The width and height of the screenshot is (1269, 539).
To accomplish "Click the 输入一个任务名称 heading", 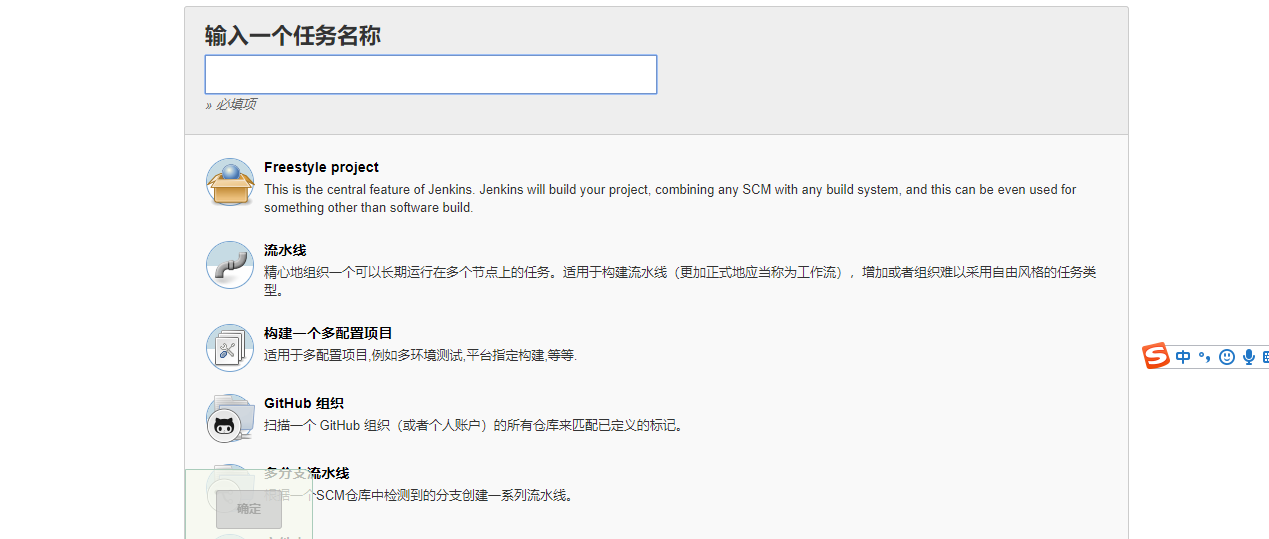I will (x=293, y=36).
